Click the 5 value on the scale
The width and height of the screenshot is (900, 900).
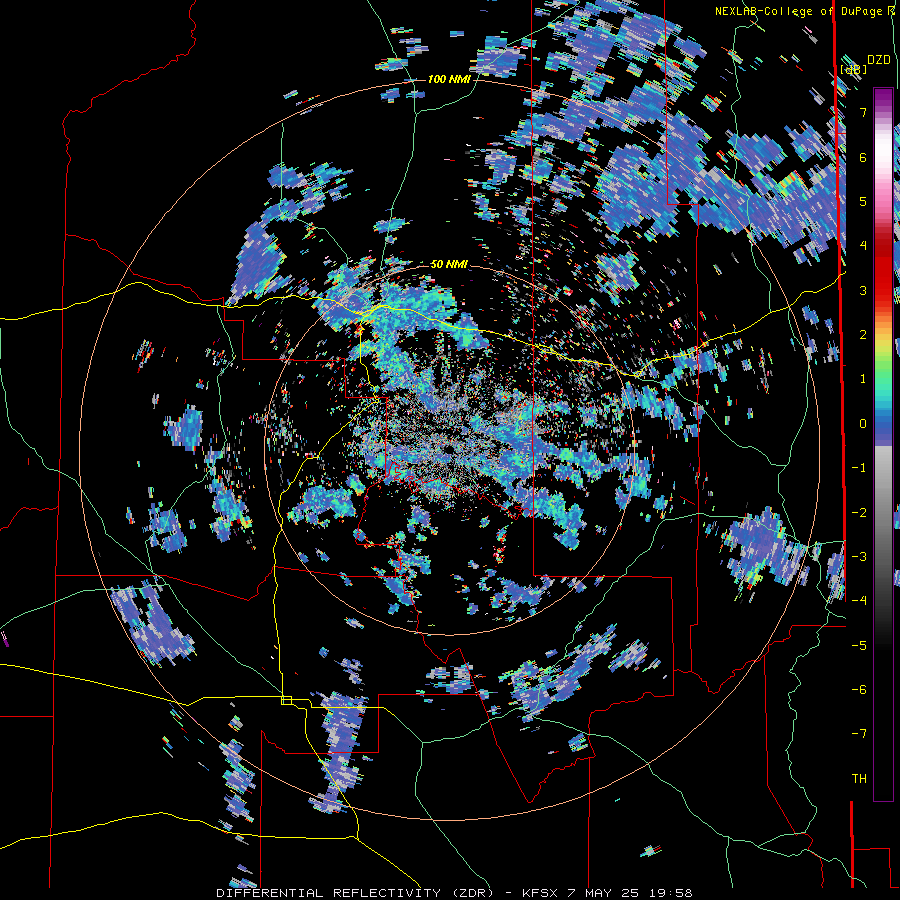[863, 201]
